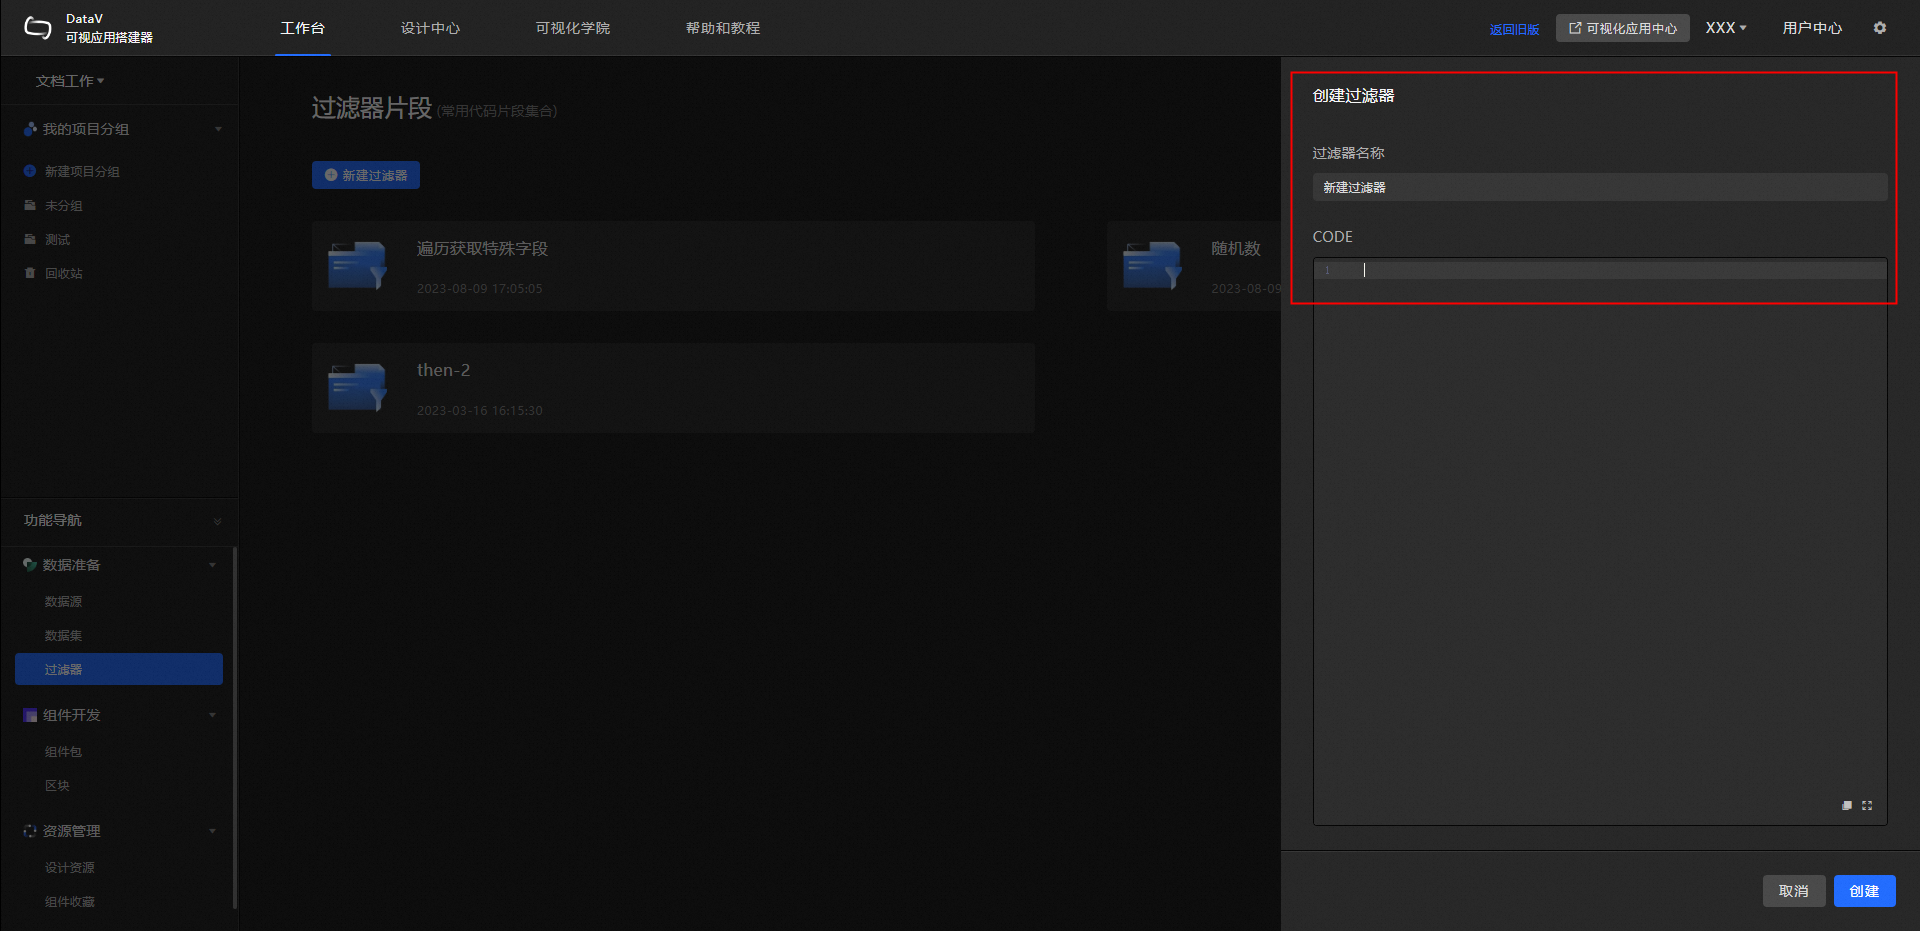The image size is (1920, 931).
Task: Open the 设计中心 tab
Action: coord(430,28)
